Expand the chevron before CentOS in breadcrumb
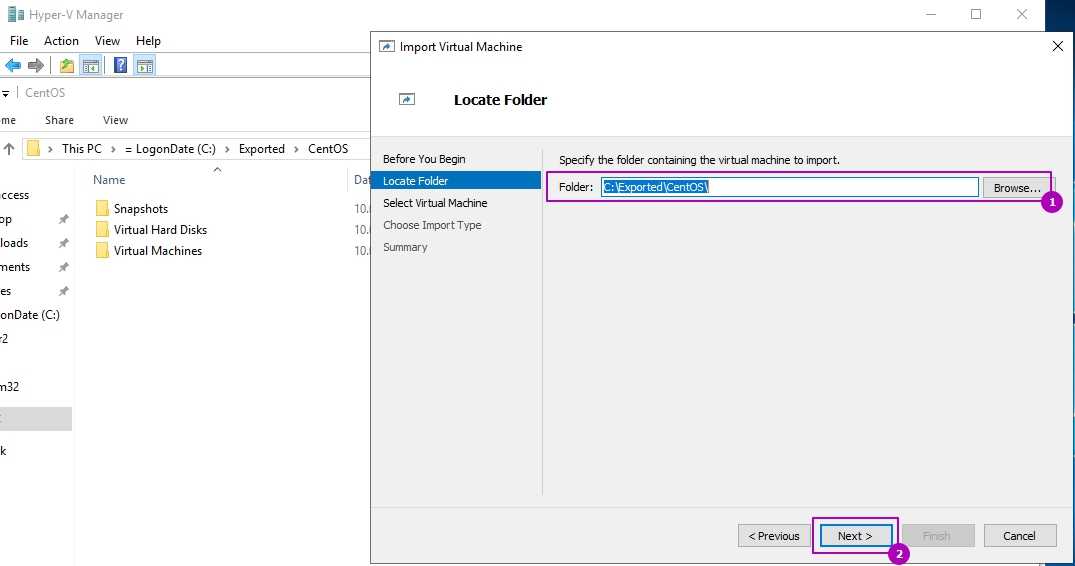Screen dimensions: 1075x566 coord(297,149)
